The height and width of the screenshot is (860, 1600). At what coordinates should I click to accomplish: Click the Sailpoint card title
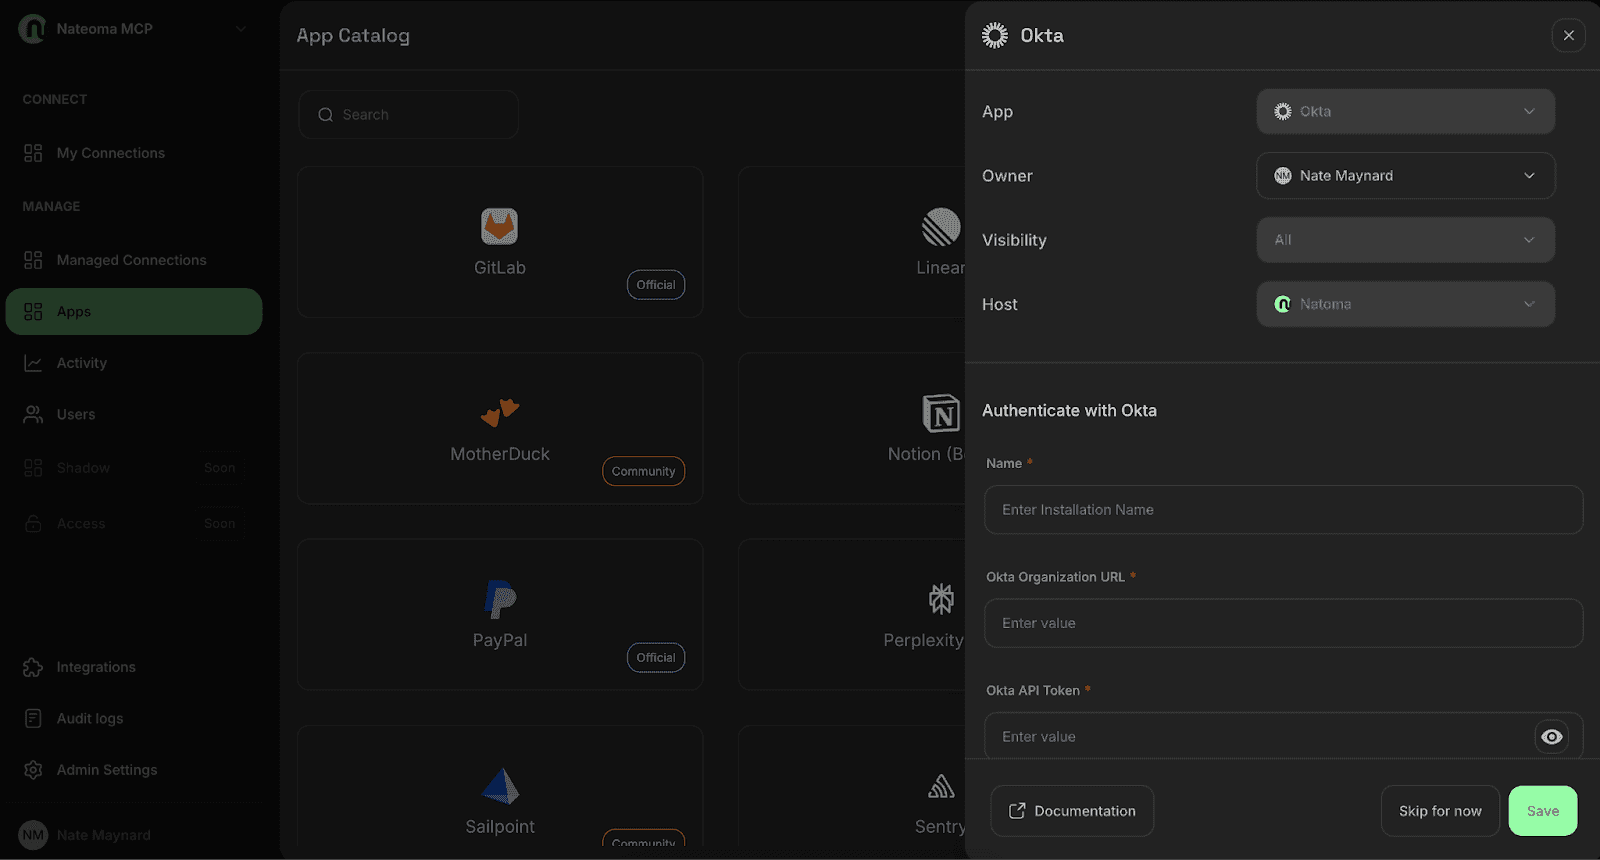pyautogui.click(x=500, y=827)
